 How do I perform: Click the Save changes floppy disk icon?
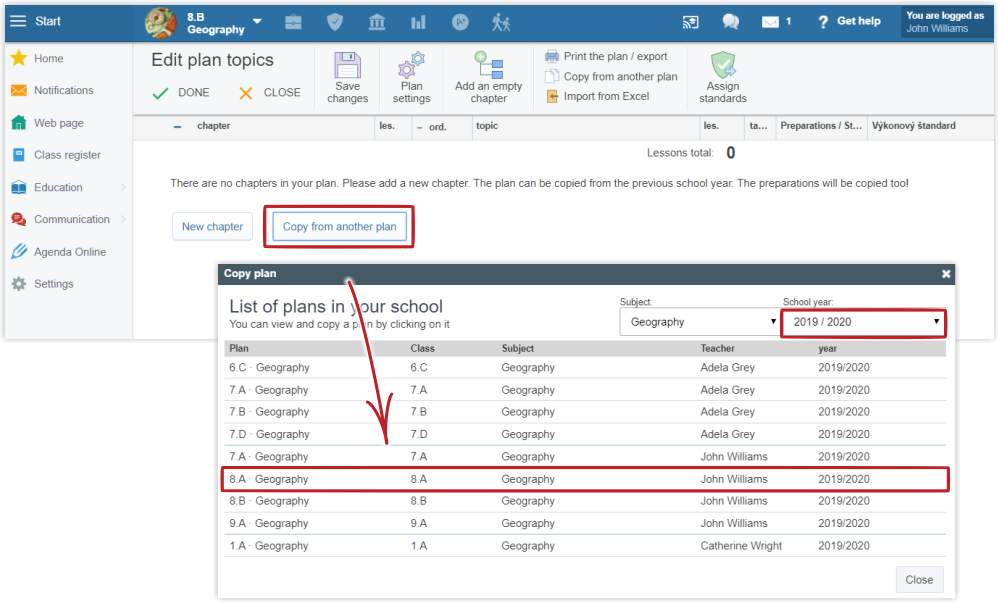347,66
